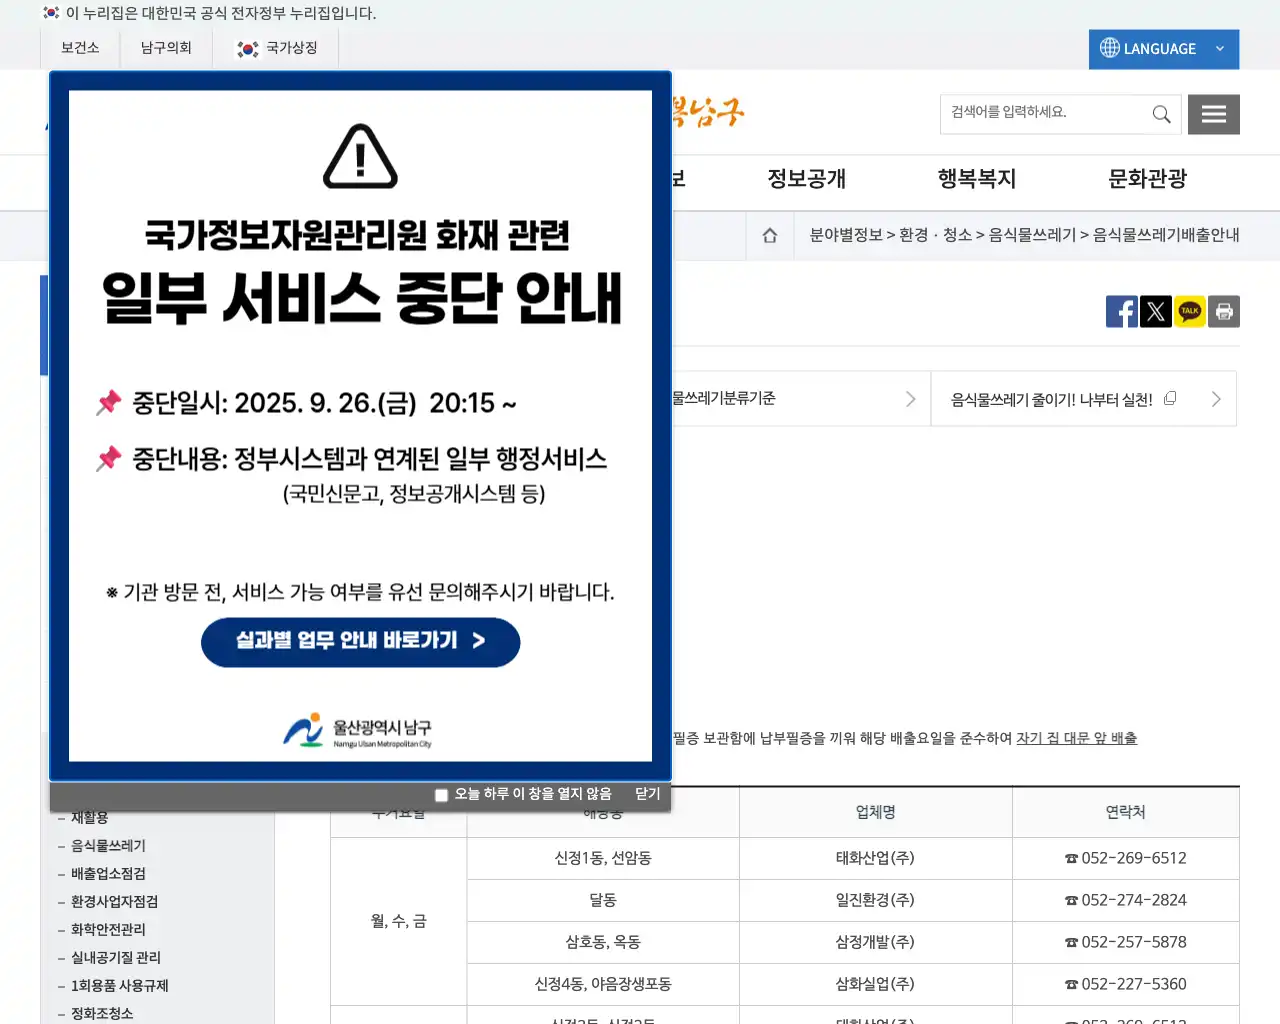Click '삼호동, 옥동' table cell
The image size is (1280, 1024).
[x=603, y=942]
